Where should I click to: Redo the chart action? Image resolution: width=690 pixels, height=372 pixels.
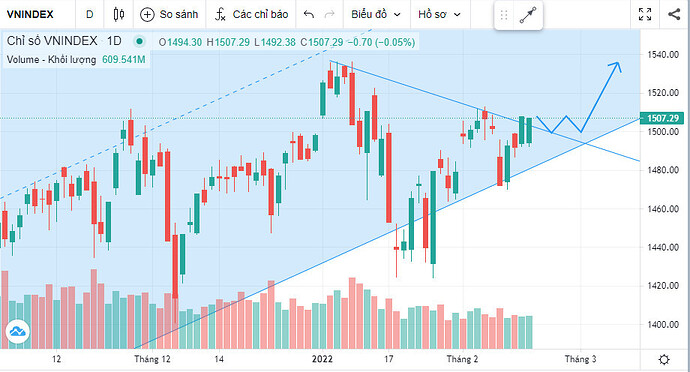point(329,15)
